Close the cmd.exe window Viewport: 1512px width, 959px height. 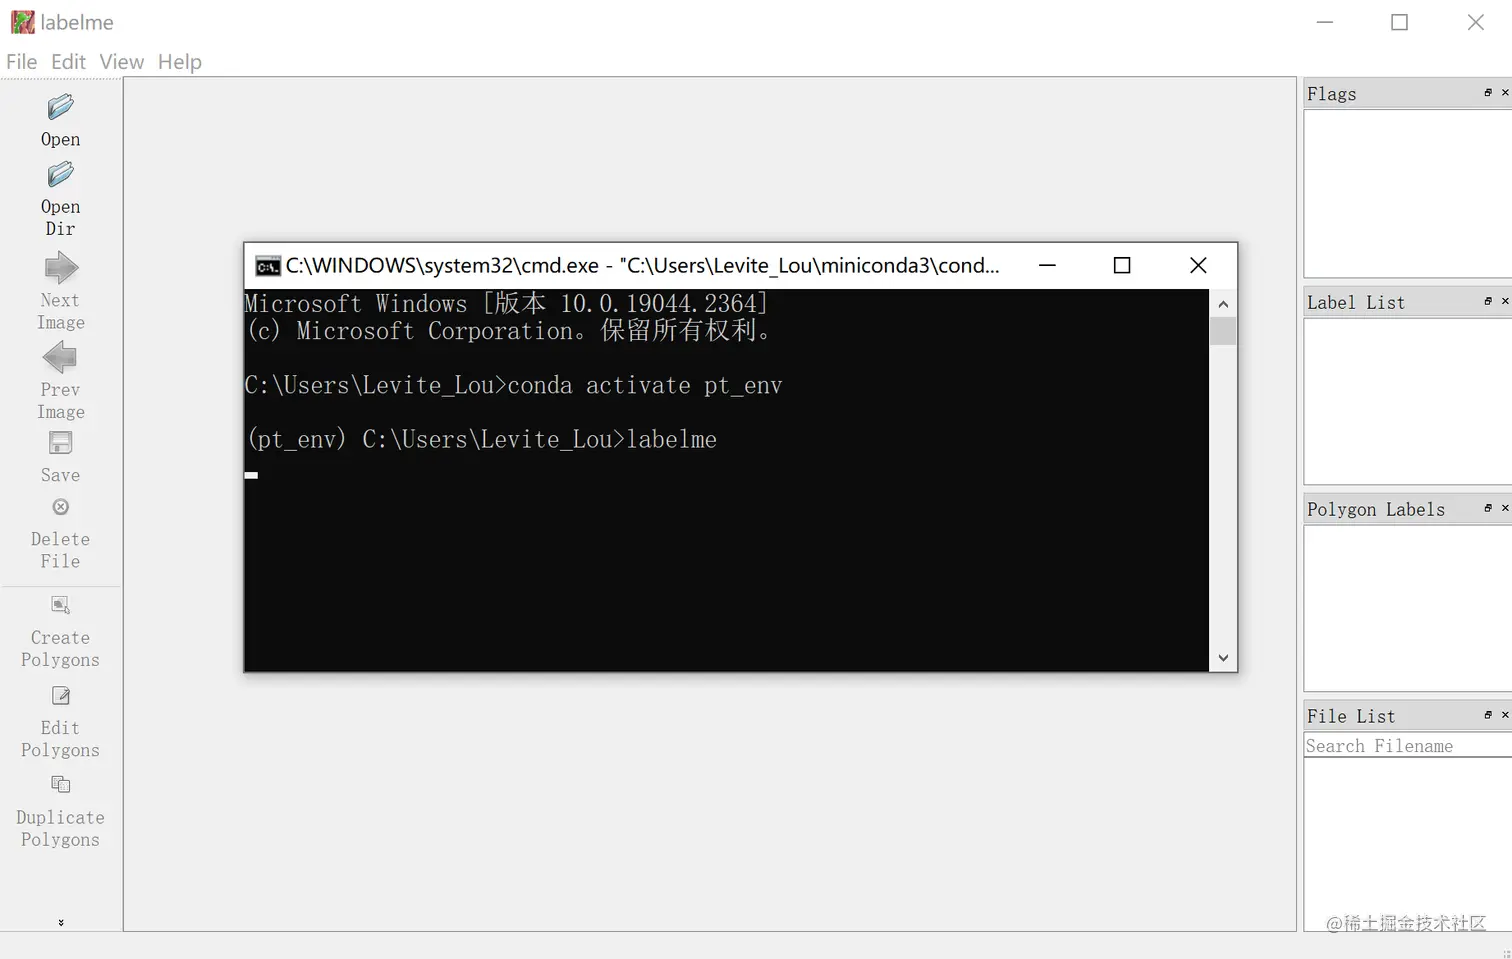click(1198, 265)
